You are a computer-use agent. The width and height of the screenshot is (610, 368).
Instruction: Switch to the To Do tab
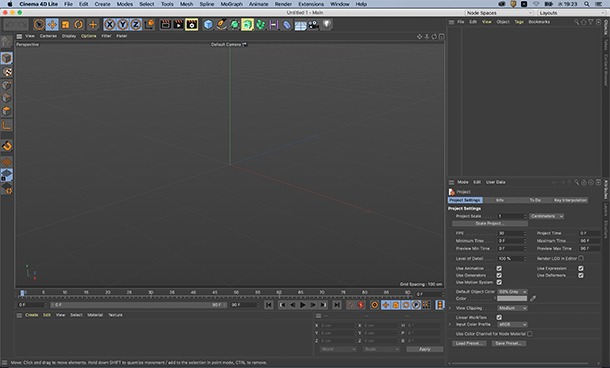point(535,200)
